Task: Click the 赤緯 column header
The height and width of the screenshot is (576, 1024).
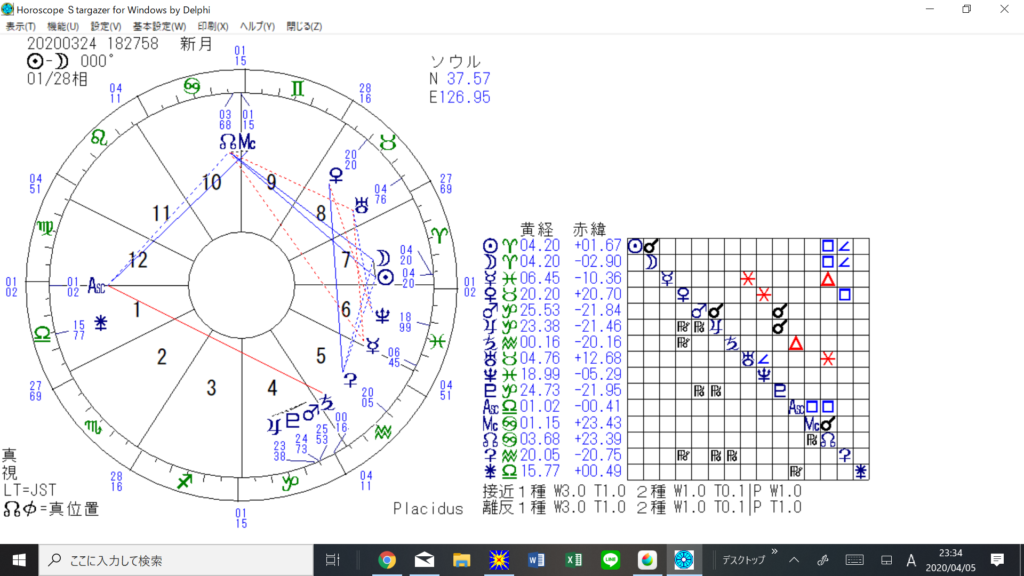Action: (x=589, y=229)
